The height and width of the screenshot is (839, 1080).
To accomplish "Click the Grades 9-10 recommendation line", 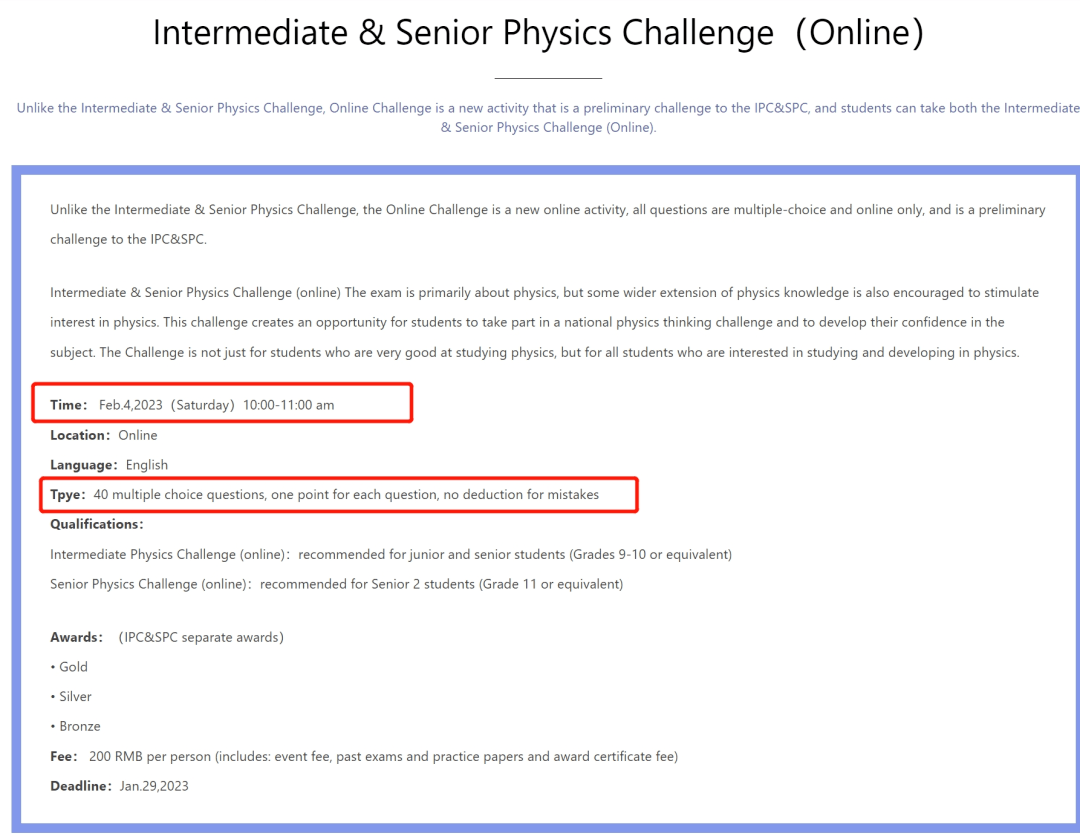I will [390, 554].
